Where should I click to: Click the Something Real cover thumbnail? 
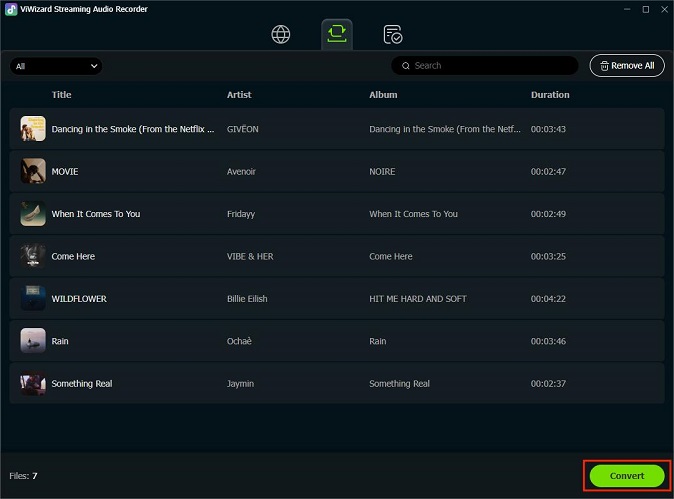coord(33,383)
